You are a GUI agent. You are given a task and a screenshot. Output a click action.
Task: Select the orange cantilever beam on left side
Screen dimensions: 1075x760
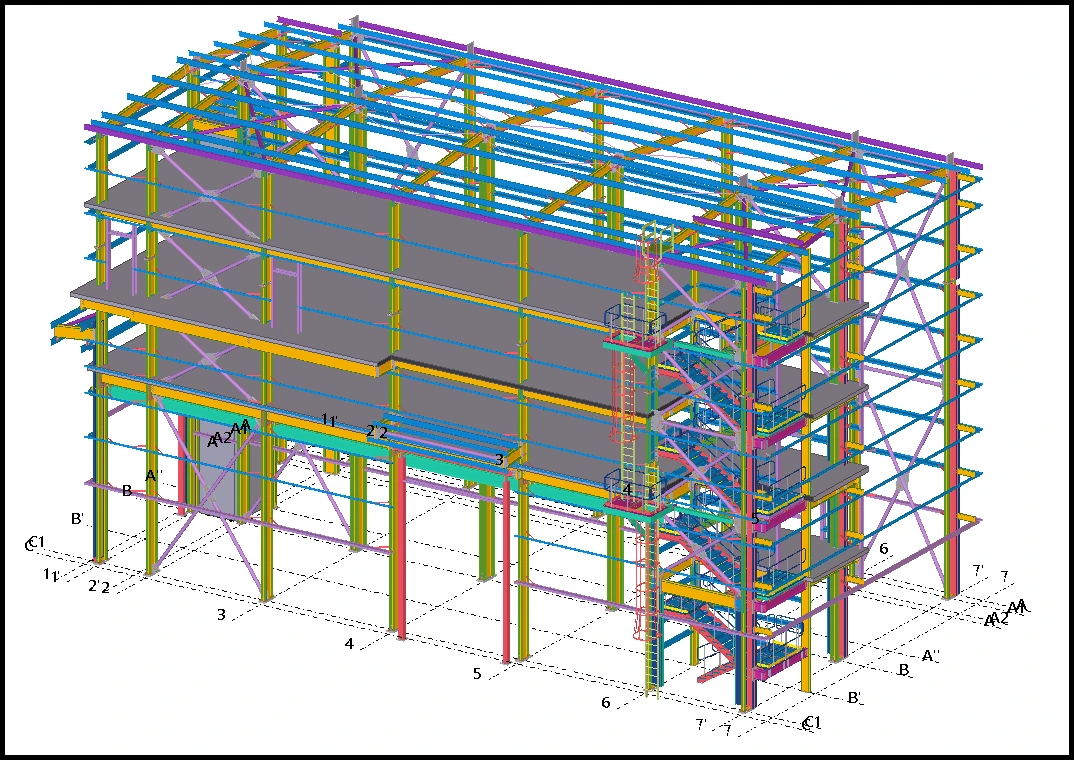[75, 331]
